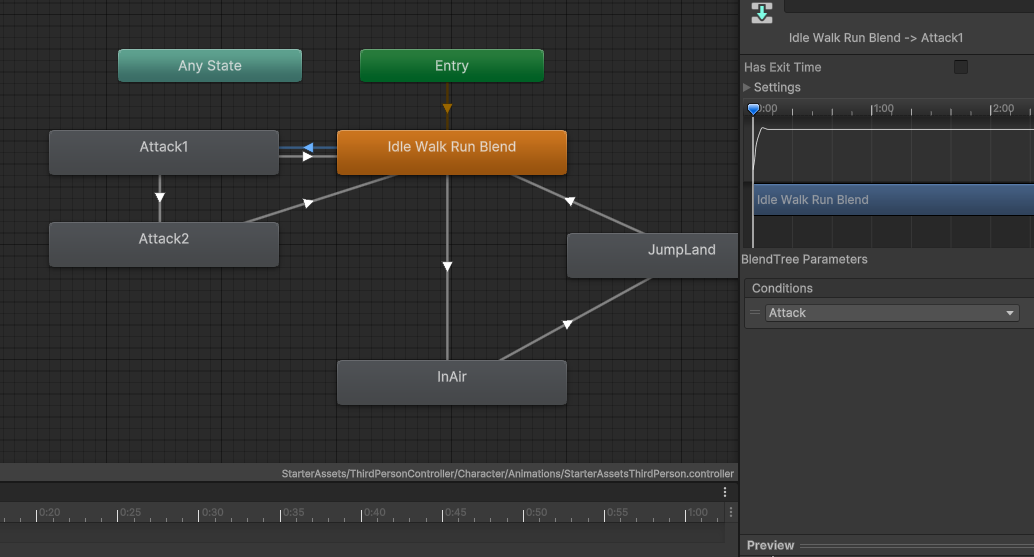
Task: Expand the Settings foldout
Action: point(746,87)
